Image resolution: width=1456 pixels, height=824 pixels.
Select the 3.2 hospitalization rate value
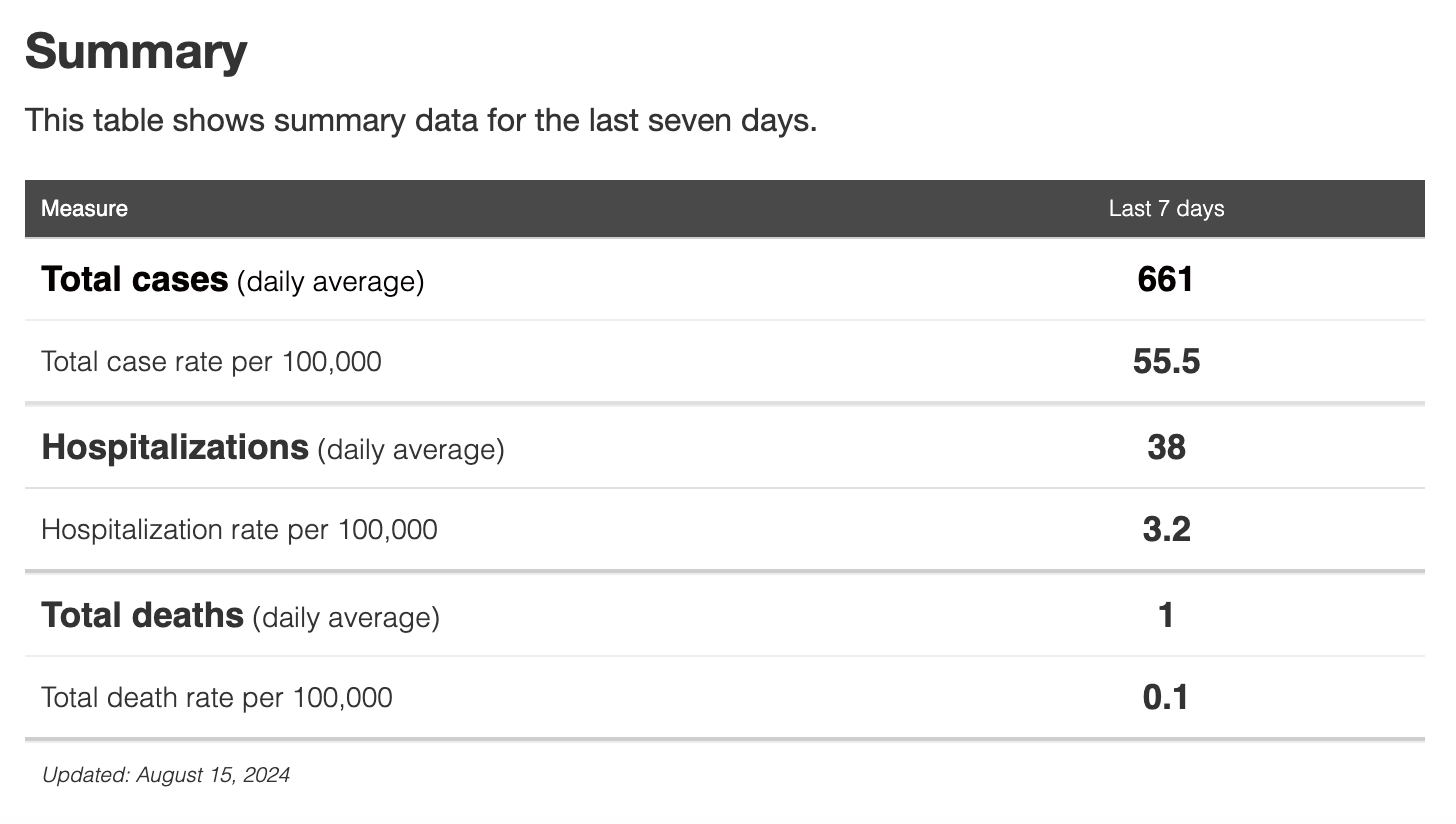point(1166,529)
